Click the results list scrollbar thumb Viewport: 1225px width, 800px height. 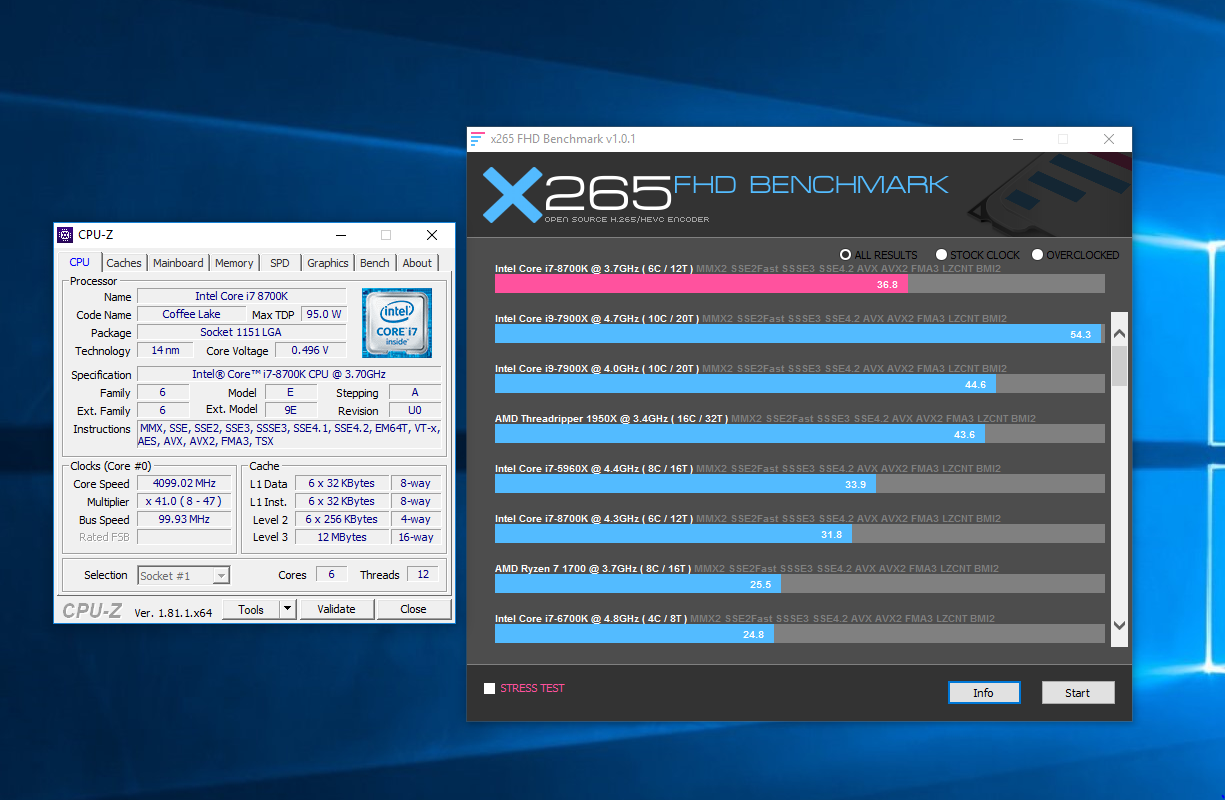[x=1119, y=366]
